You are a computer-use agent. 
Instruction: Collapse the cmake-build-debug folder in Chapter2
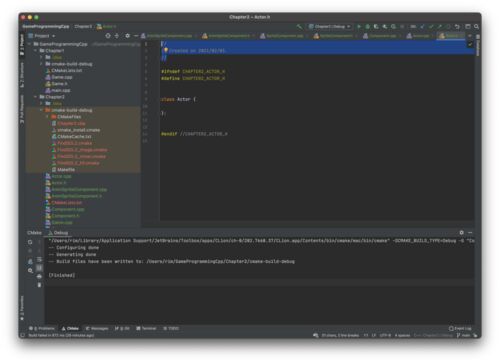tap(41, 110)
